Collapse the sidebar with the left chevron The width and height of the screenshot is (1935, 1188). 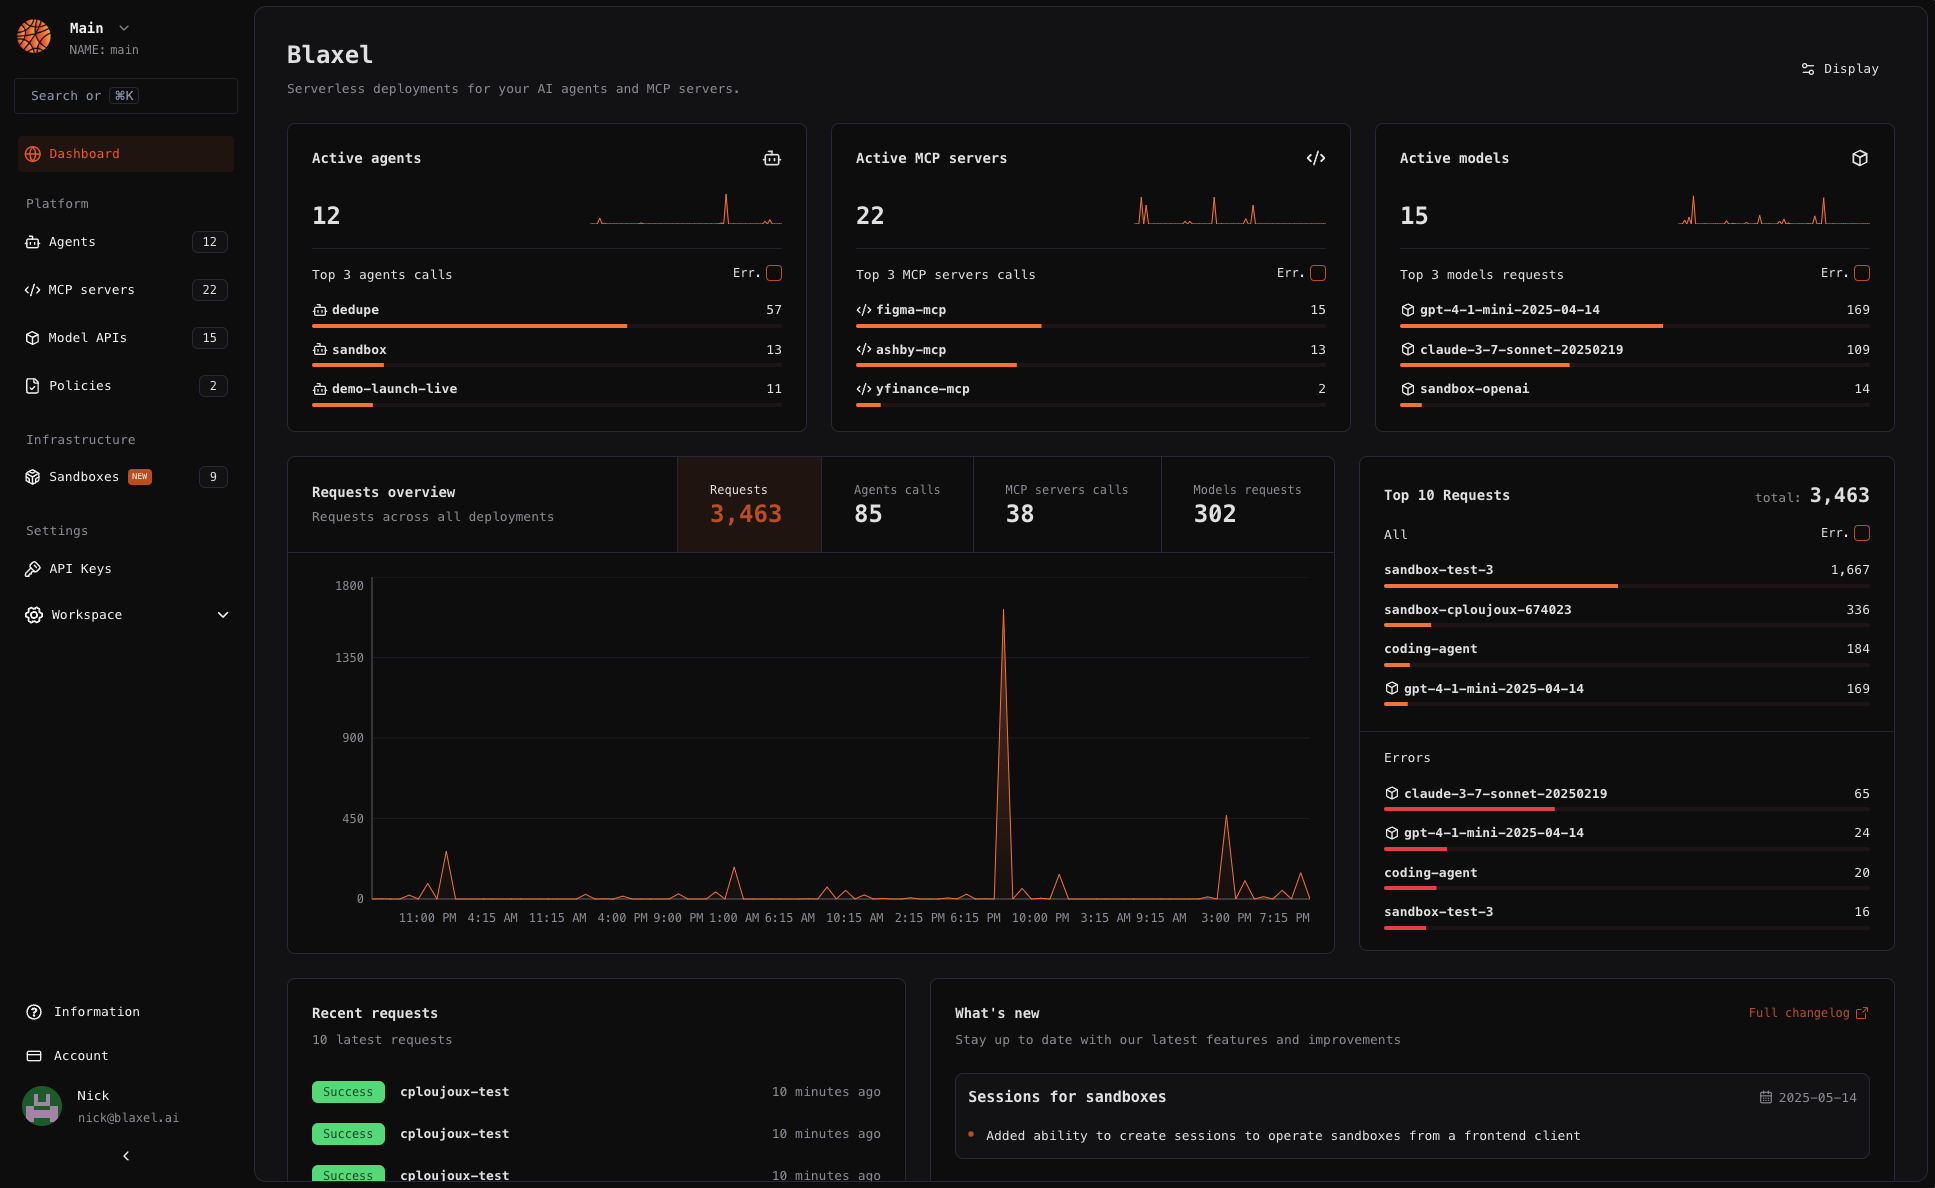[126, 1156]
